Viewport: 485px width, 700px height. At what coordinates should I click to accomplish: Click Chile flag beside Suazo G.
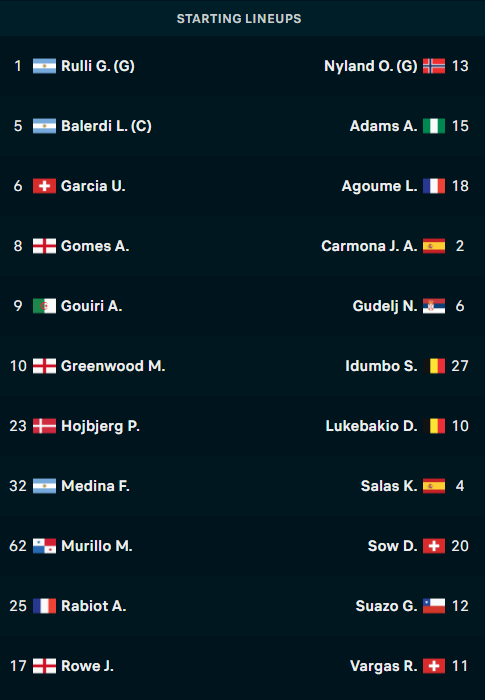(x=434, y=606)
